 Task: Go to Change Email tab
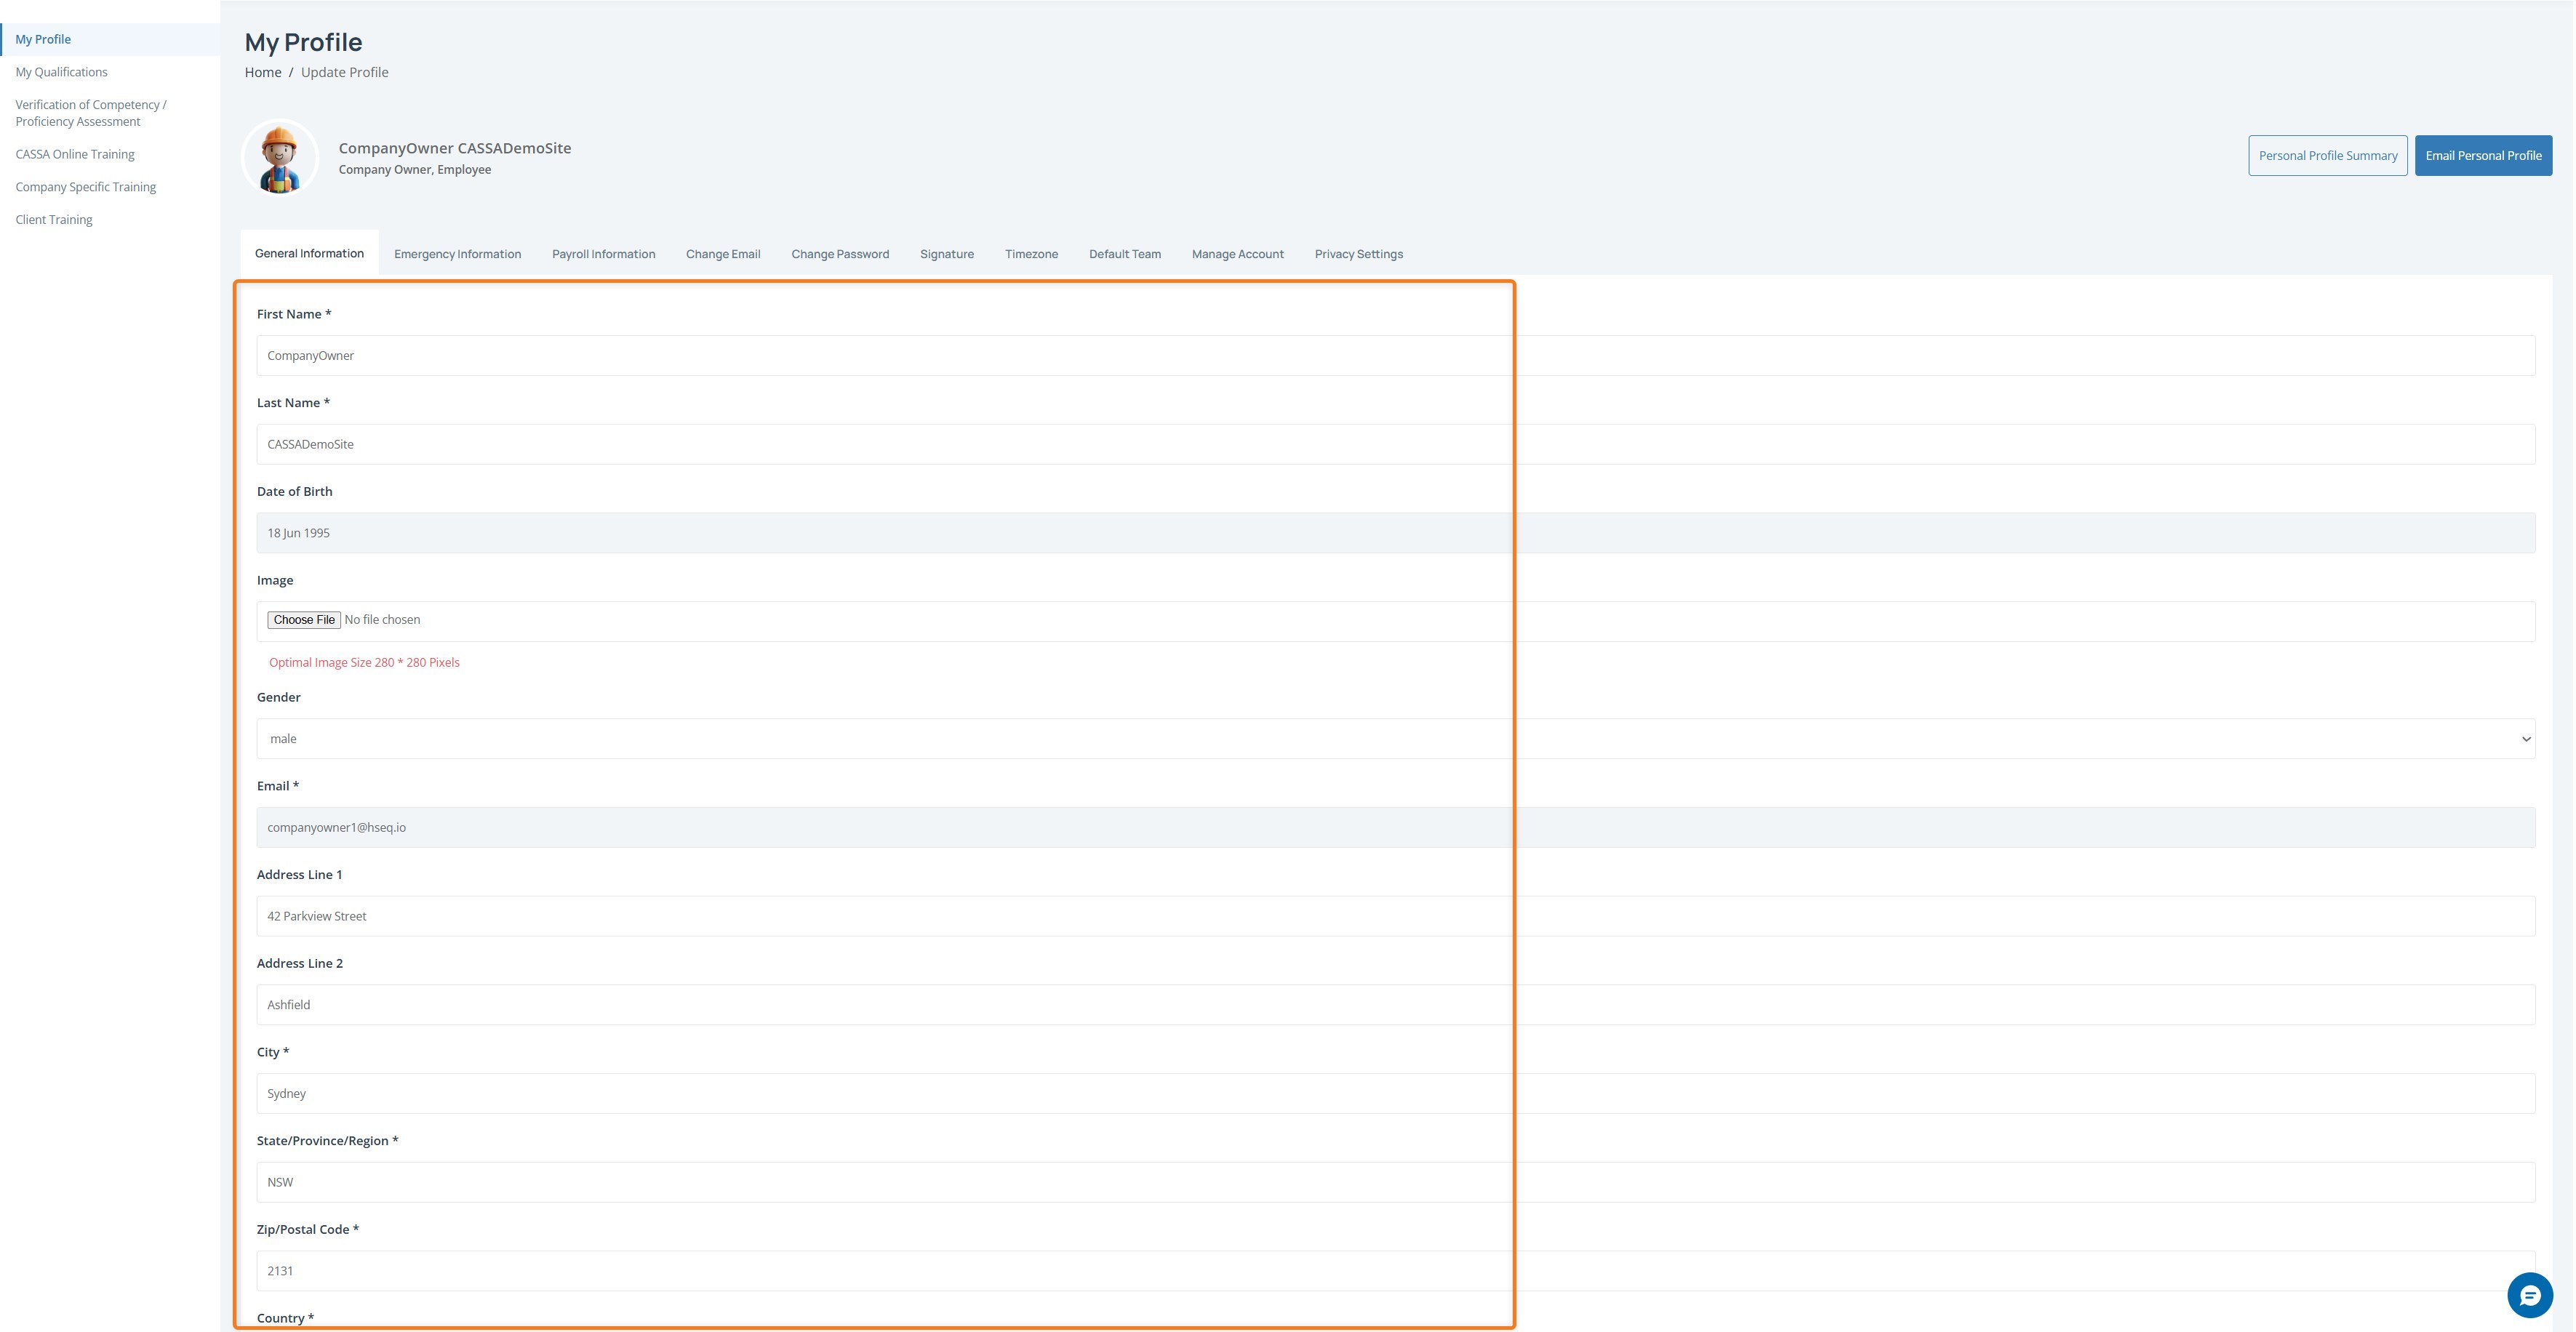pos(723,254)
